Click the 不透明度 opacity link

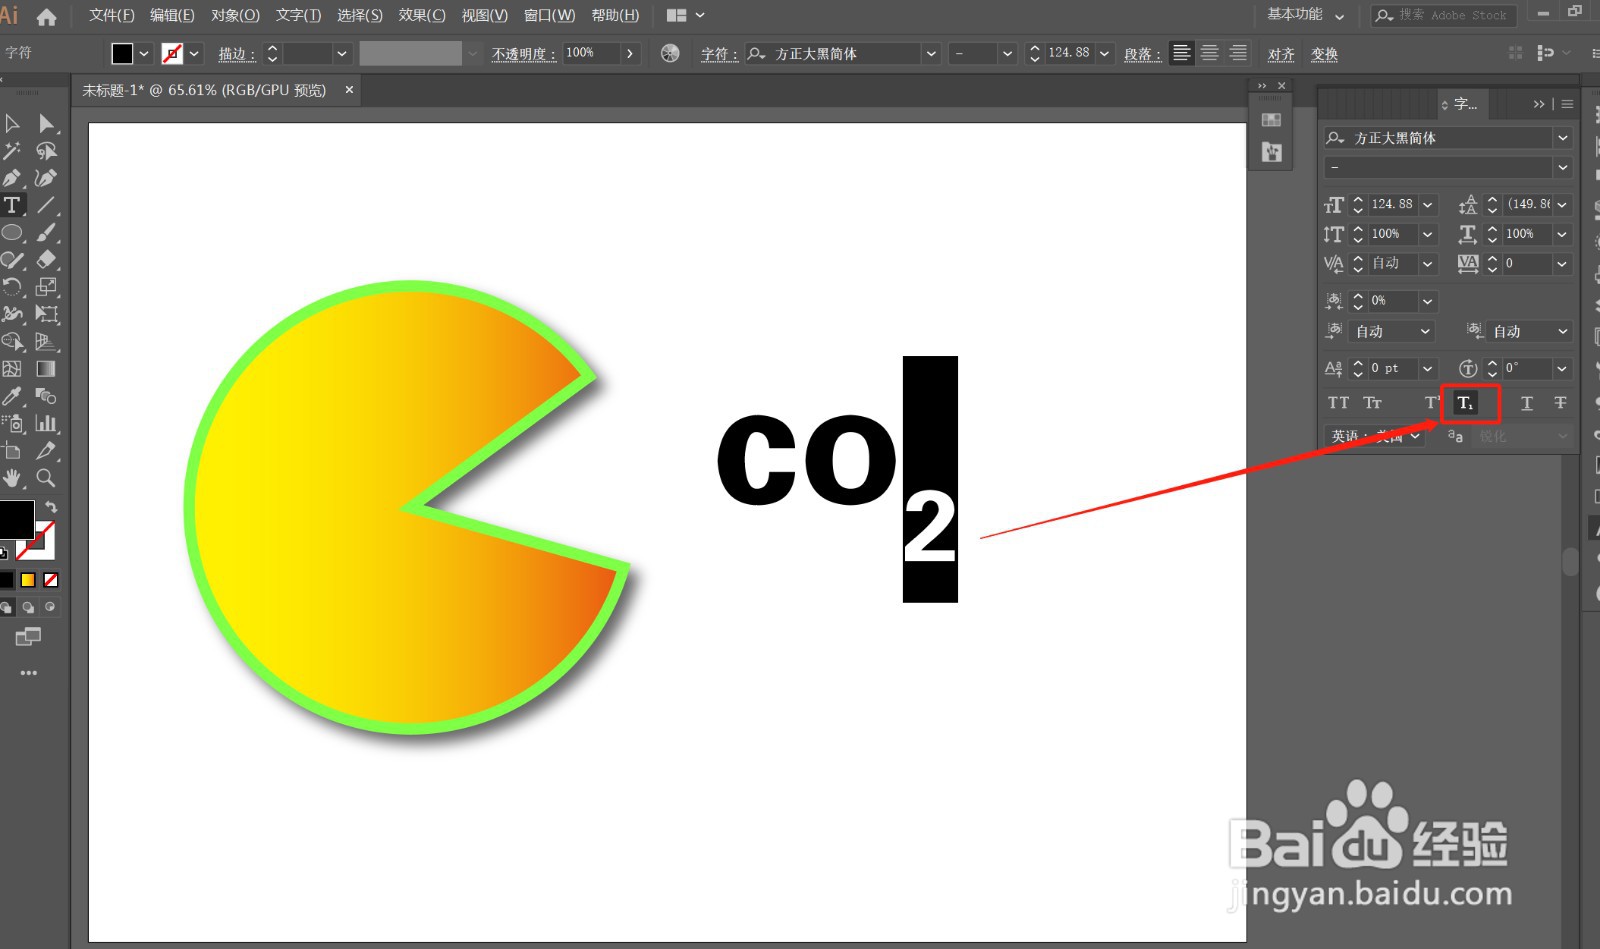coord(524,54)
